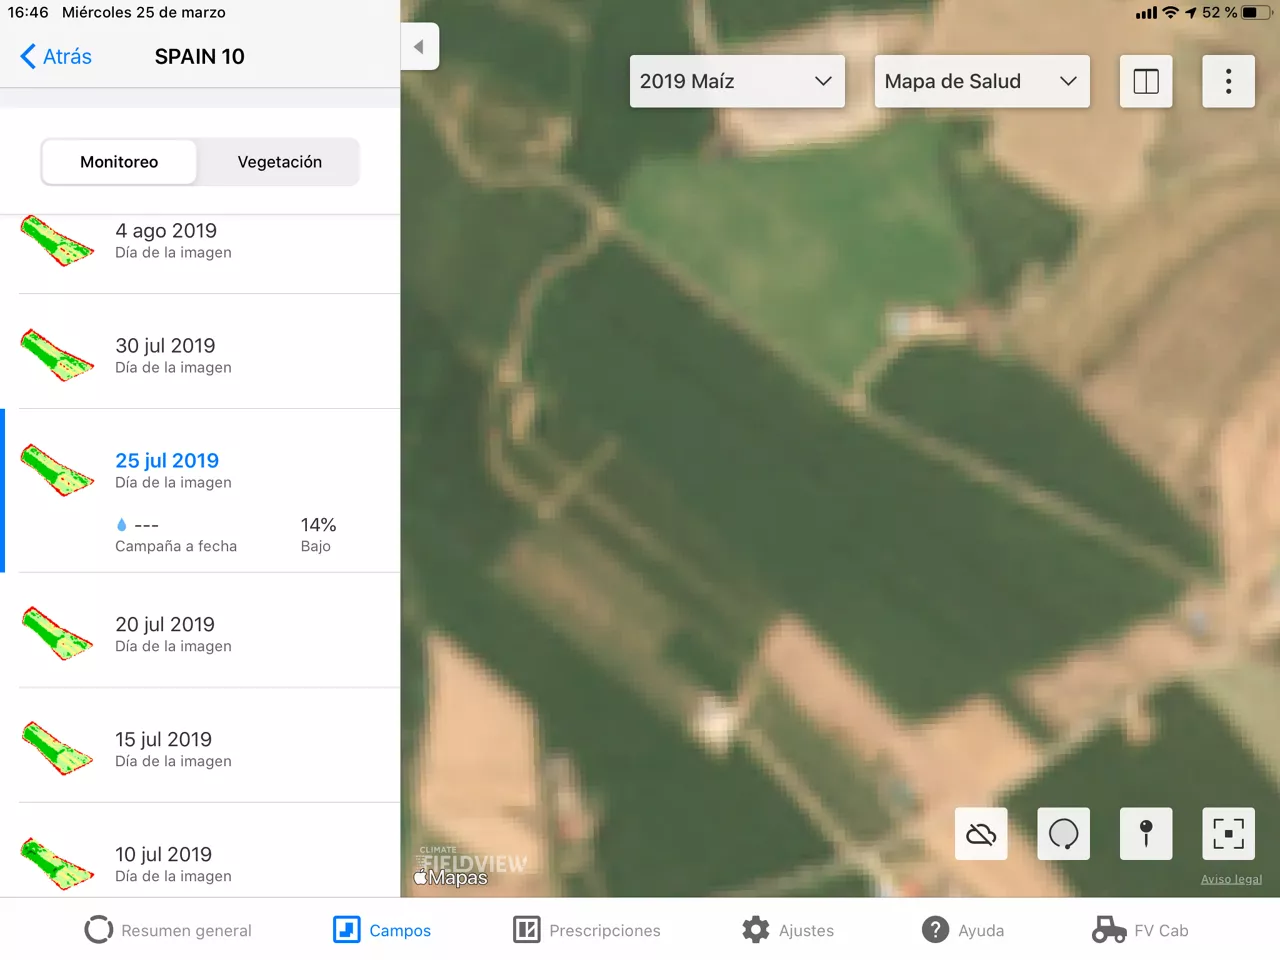
Task: Center the map on the field
Action: pyautogui.click(x=1228, y=833)
